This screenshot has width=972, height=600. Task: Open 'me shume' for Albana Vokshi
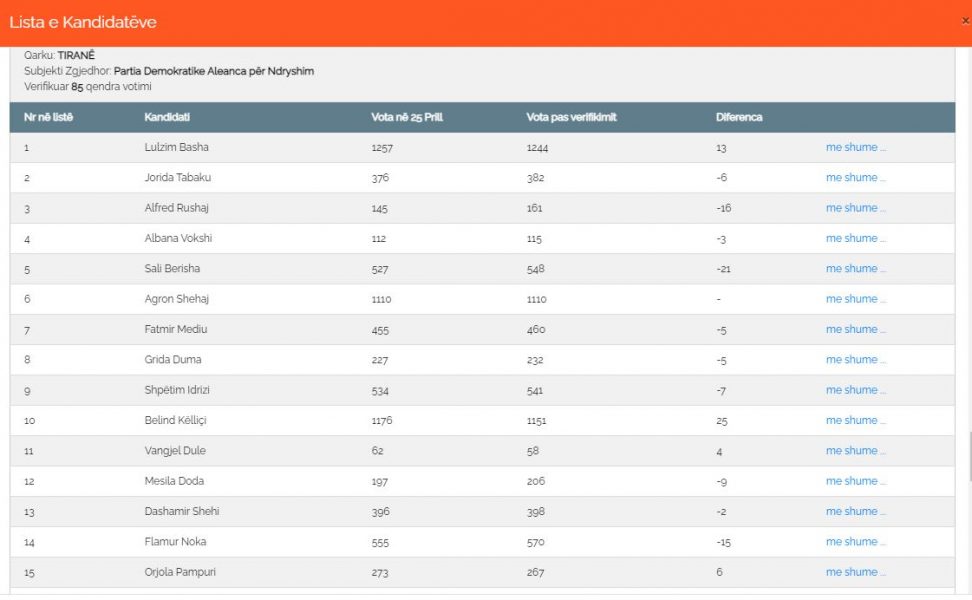point(855,239)
